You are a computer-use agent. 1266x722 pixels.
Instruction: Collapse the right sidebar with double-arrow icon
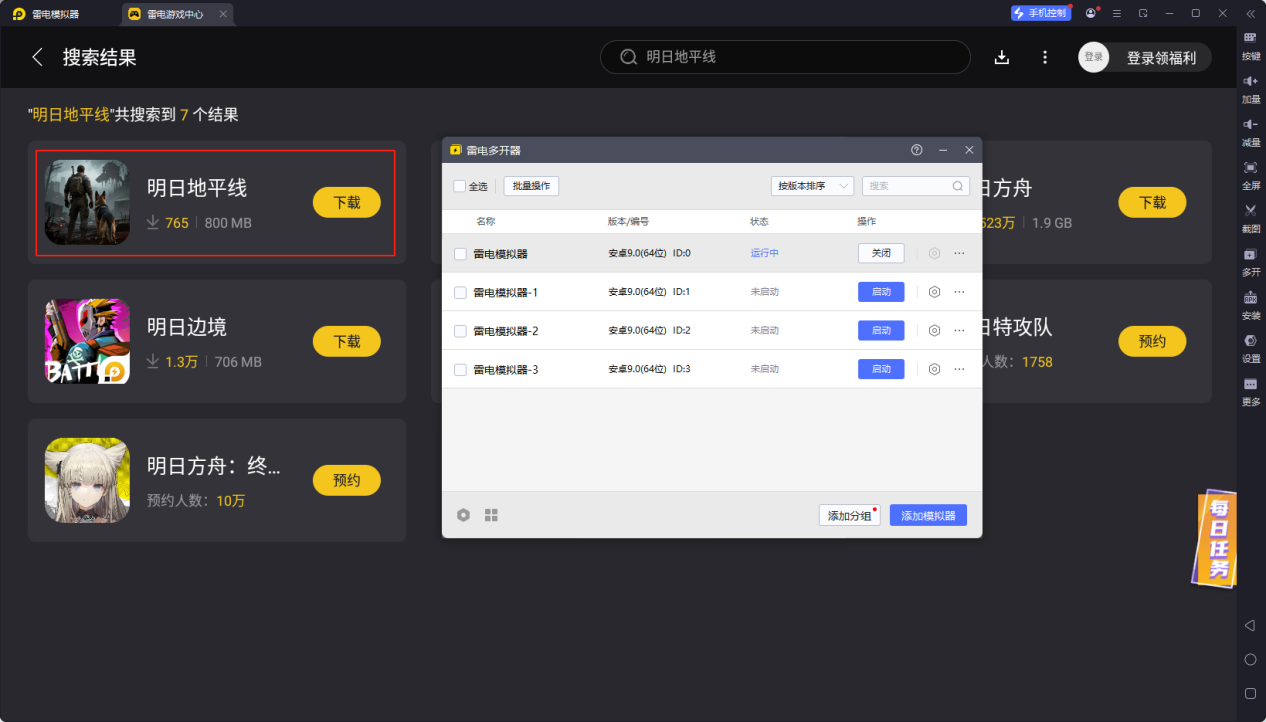tap(1250, 13)
